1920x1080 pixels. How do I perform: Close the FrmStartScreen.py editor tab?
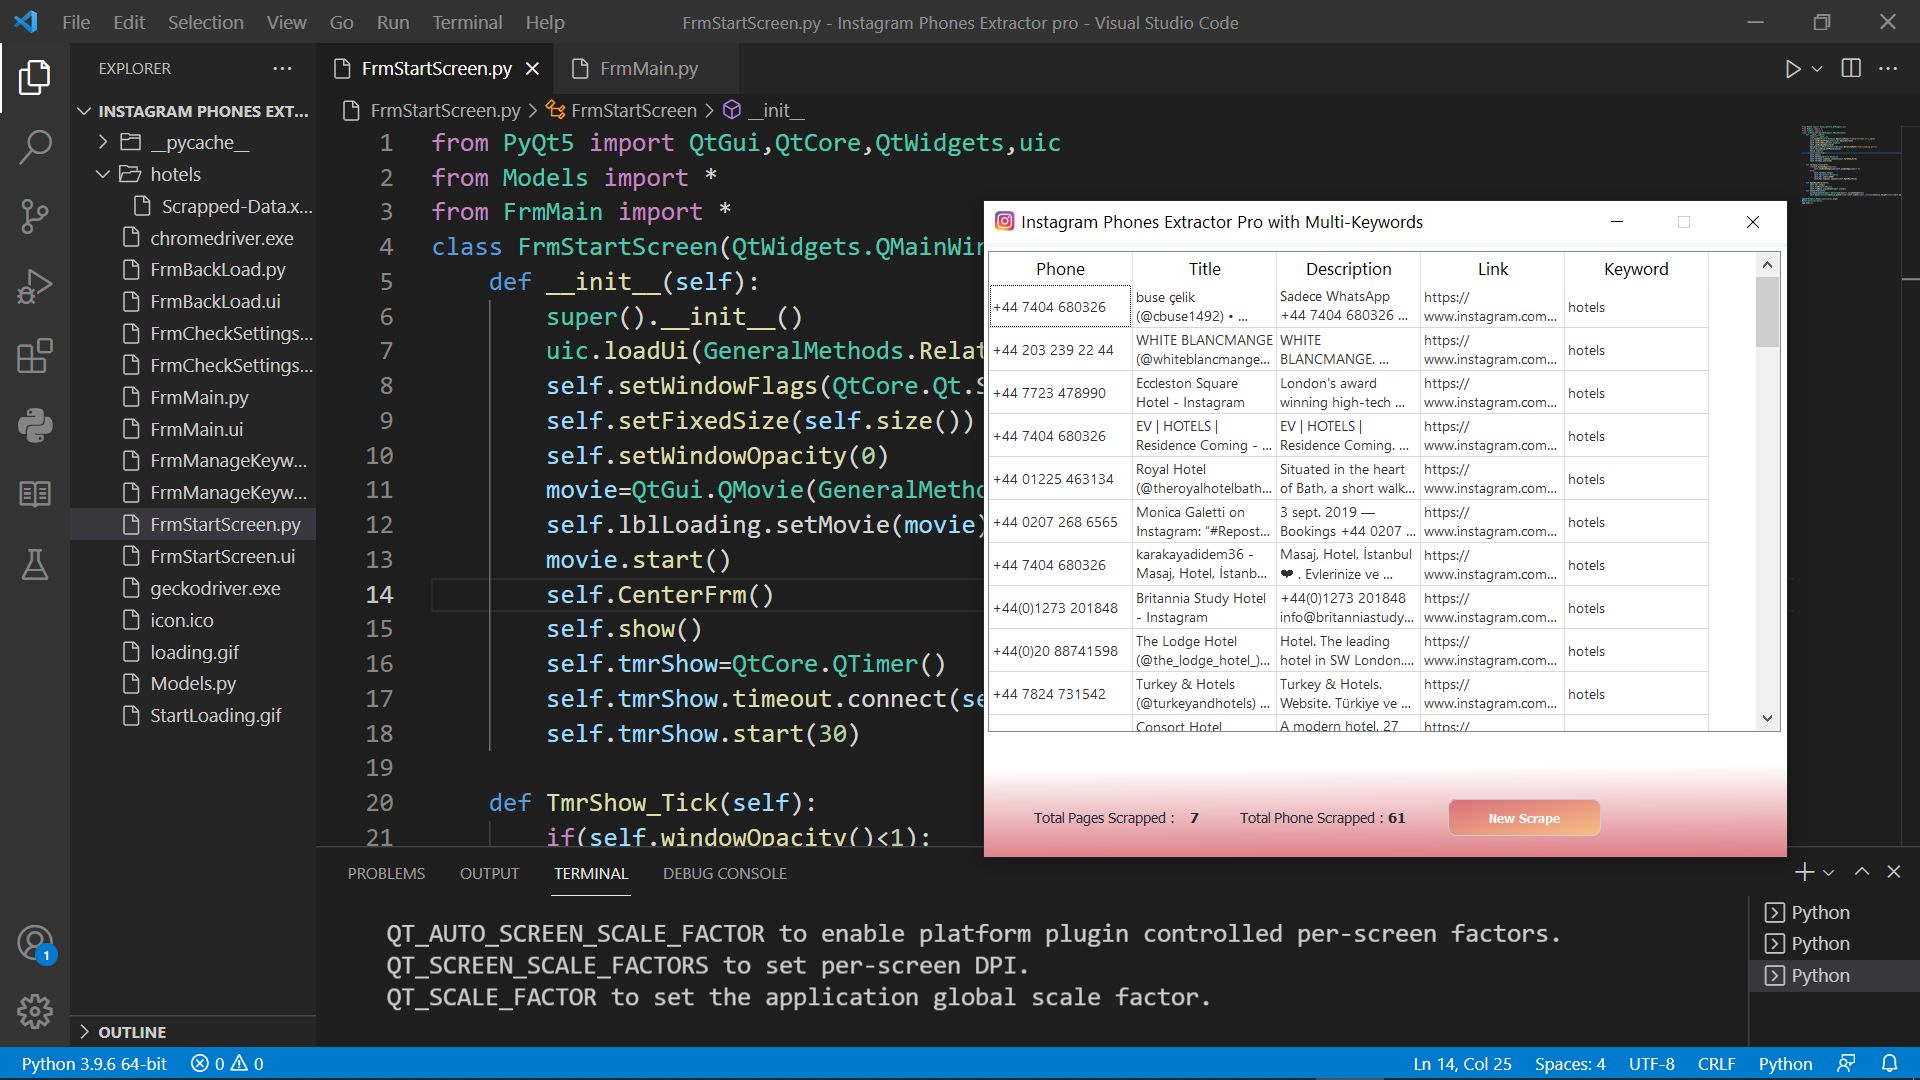coord(532,68)
